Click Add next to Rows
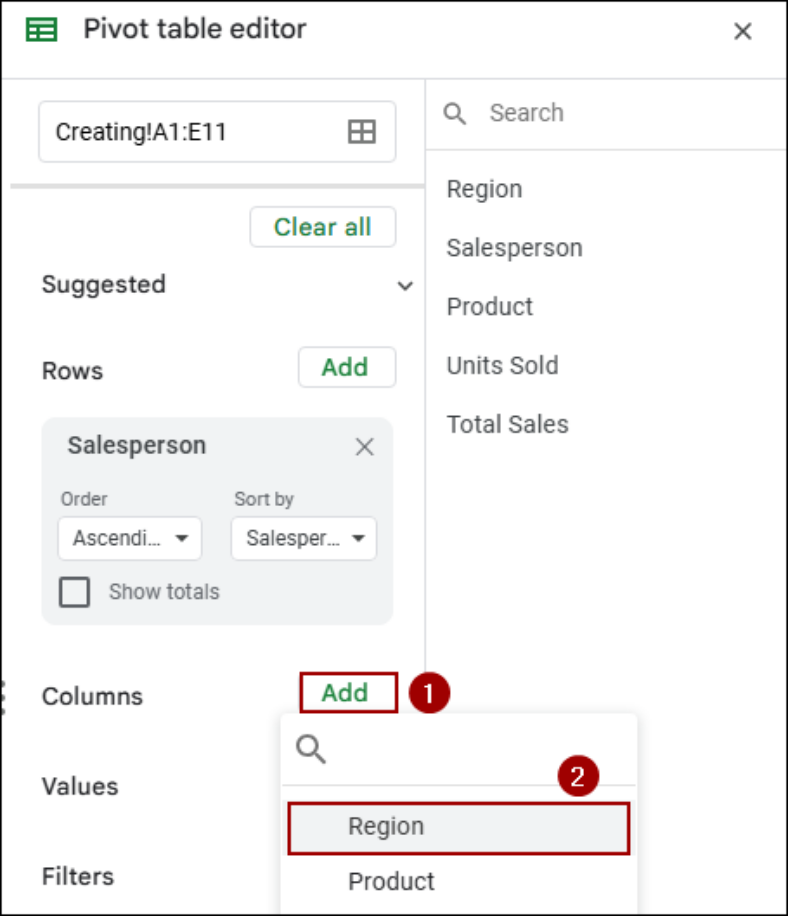 pyautogui.click(x=346, y=367)
